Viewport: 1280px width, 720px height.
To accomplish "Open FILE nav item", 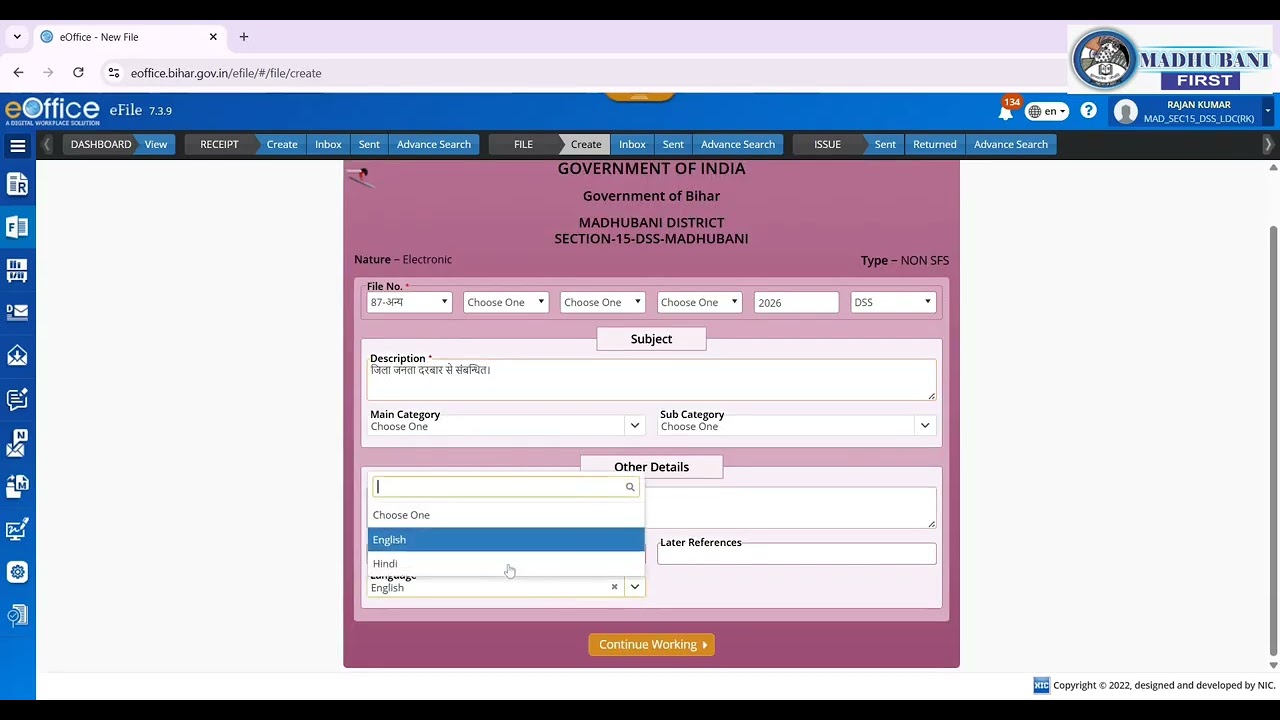I will point(523,144).
